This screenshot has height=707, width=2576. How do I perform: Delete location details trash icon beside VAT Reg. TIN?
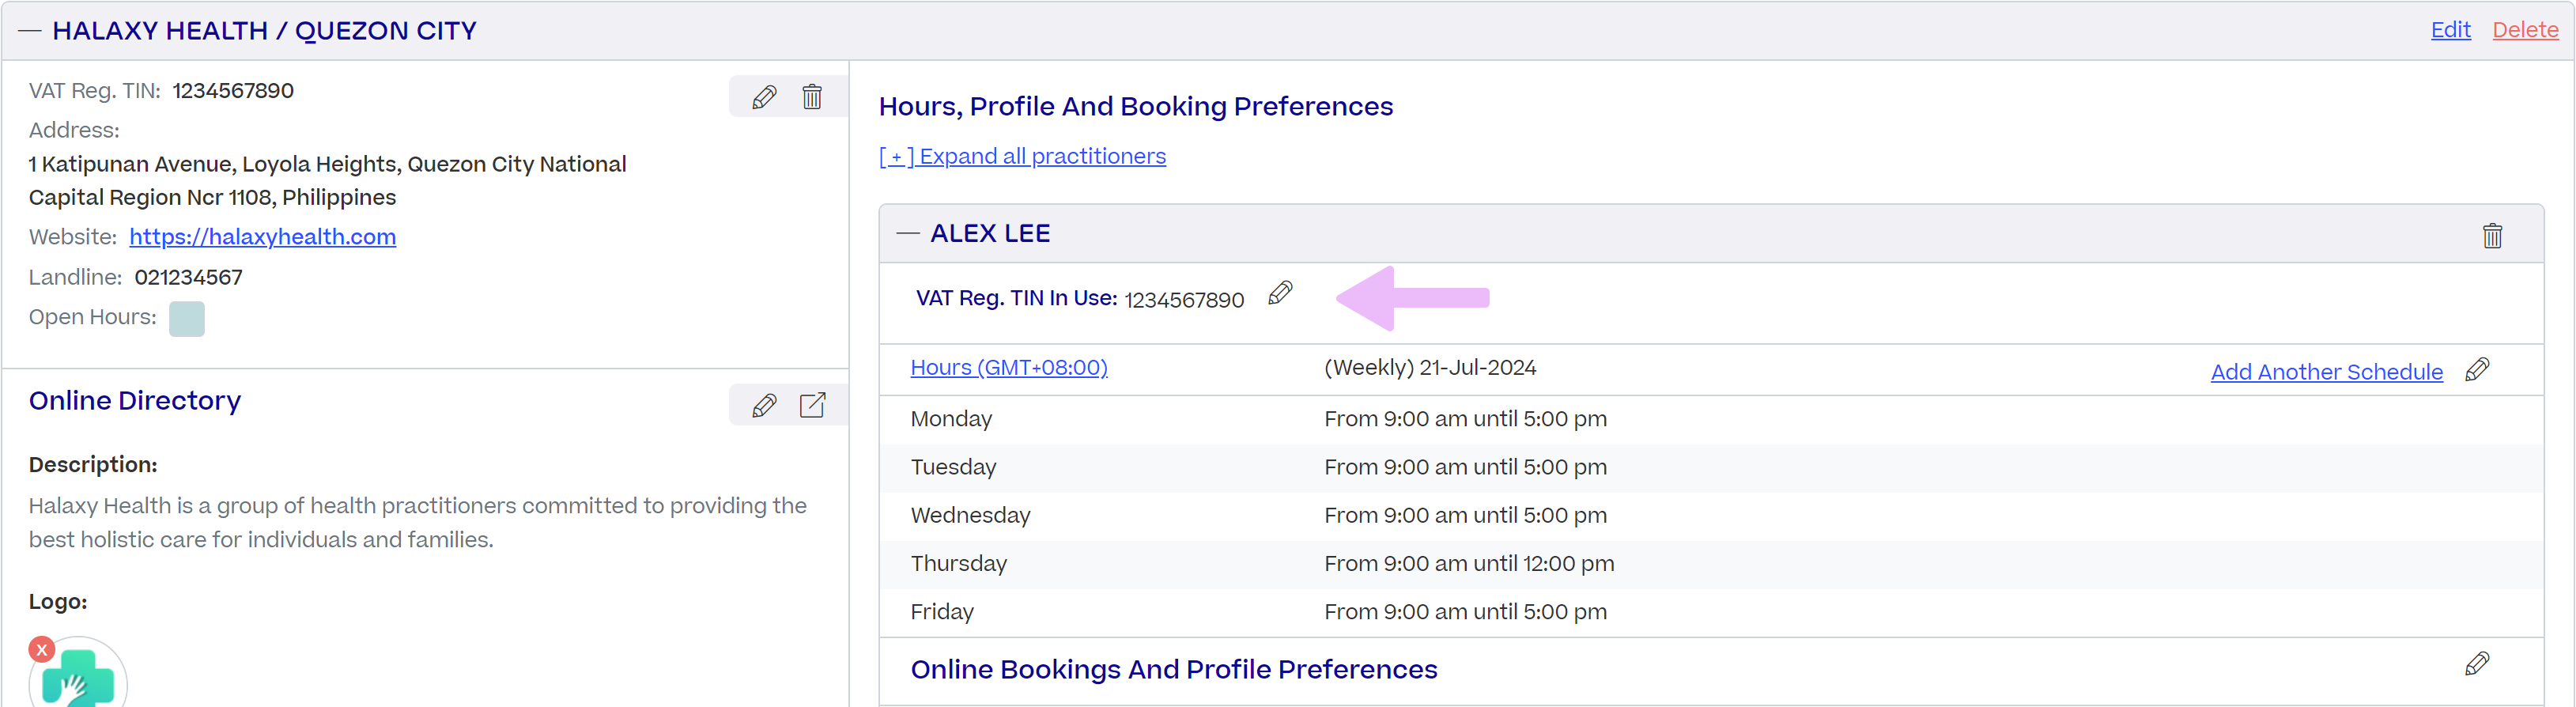tap(812, 97)
